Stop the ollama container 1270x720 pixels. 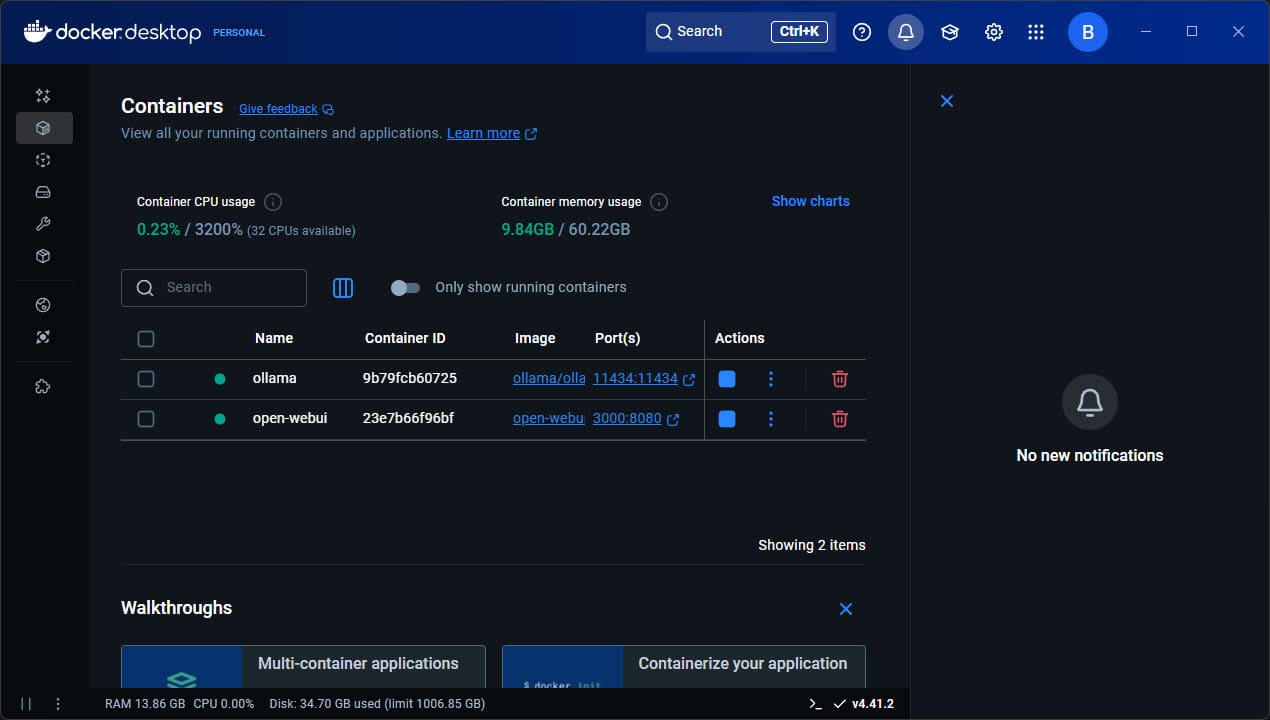point(727,379)
